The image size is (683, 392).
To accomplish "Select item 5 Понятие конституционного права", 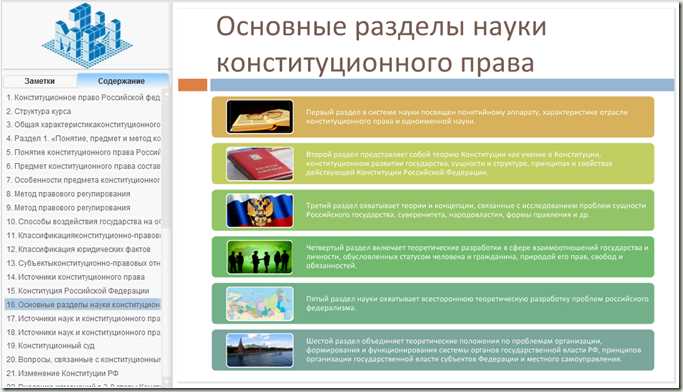I will click(83, 152).
